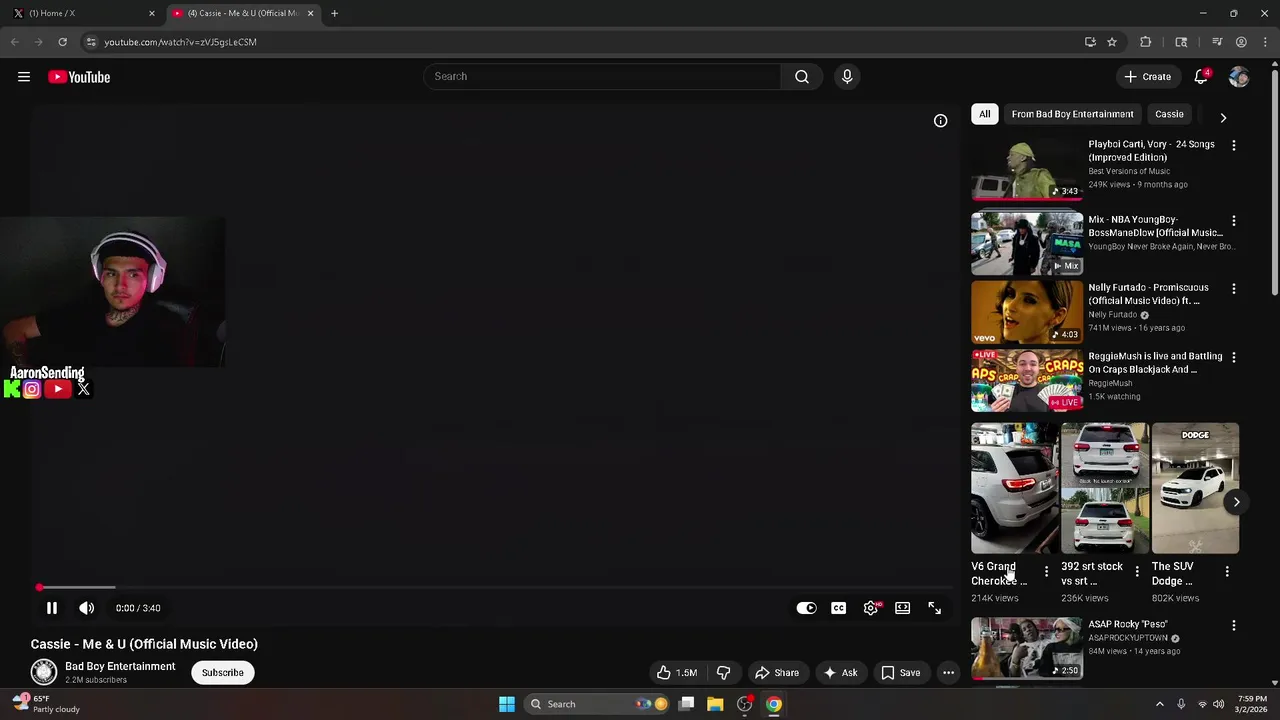This screenshot has width=1280, height=720.
Task: Open options for ReggieMush live stream
Action: [1233, 357]
